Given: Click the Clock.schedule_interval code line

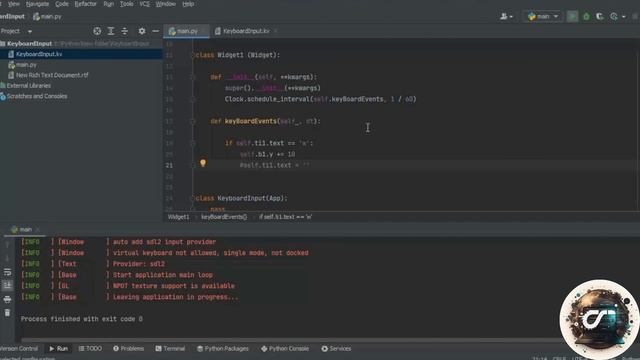Looking at the screenshot, I should coord(320,99).
